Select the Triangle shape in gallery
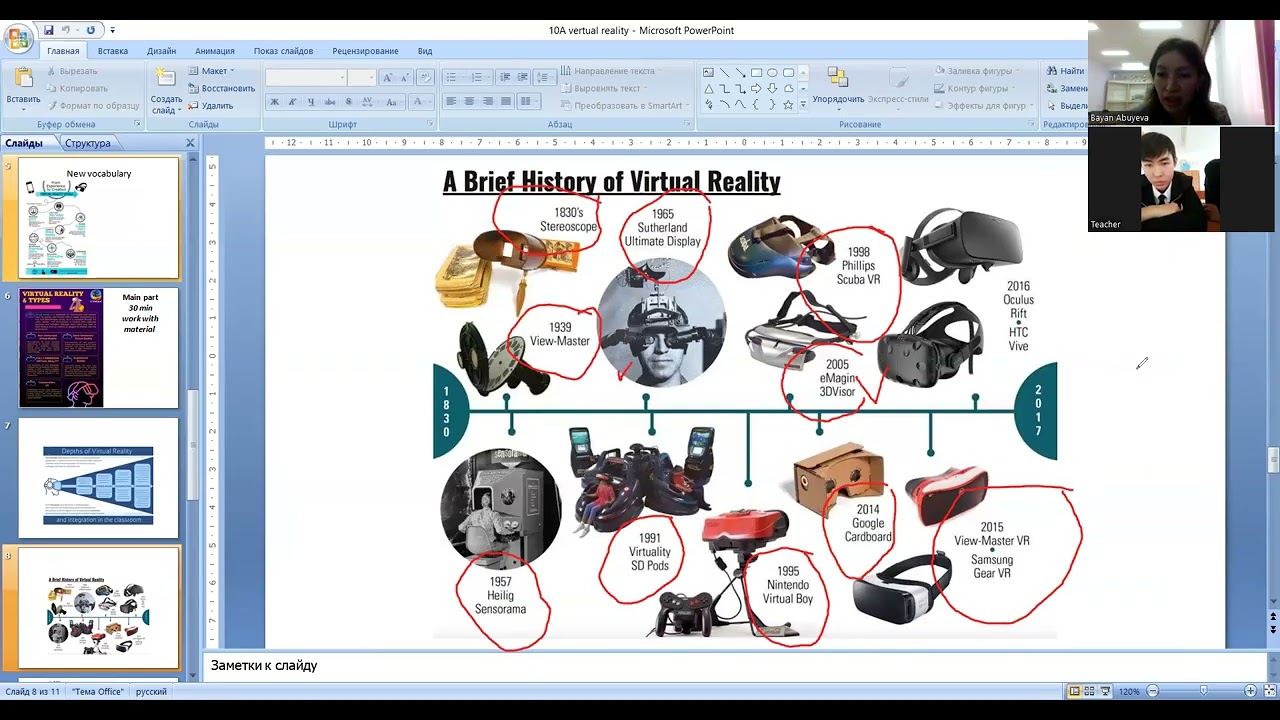 tap(708, 89)
